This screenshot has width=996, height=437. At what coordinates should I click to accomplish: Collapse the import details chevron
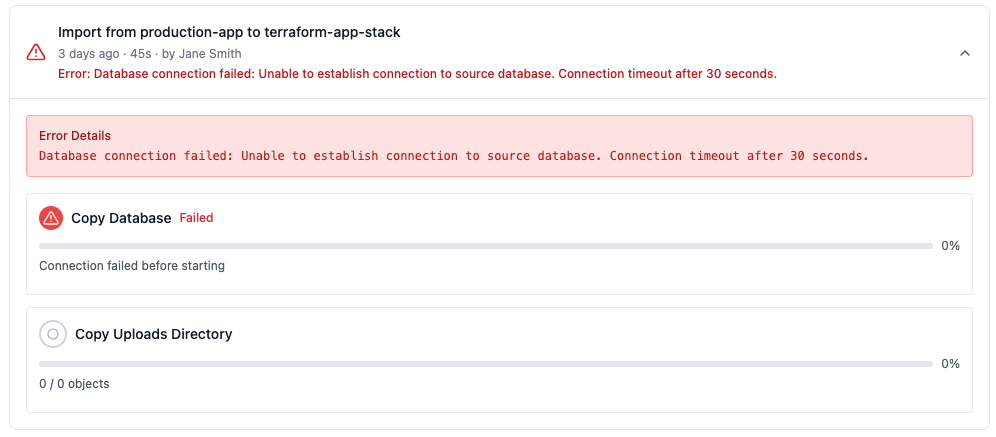964,53
